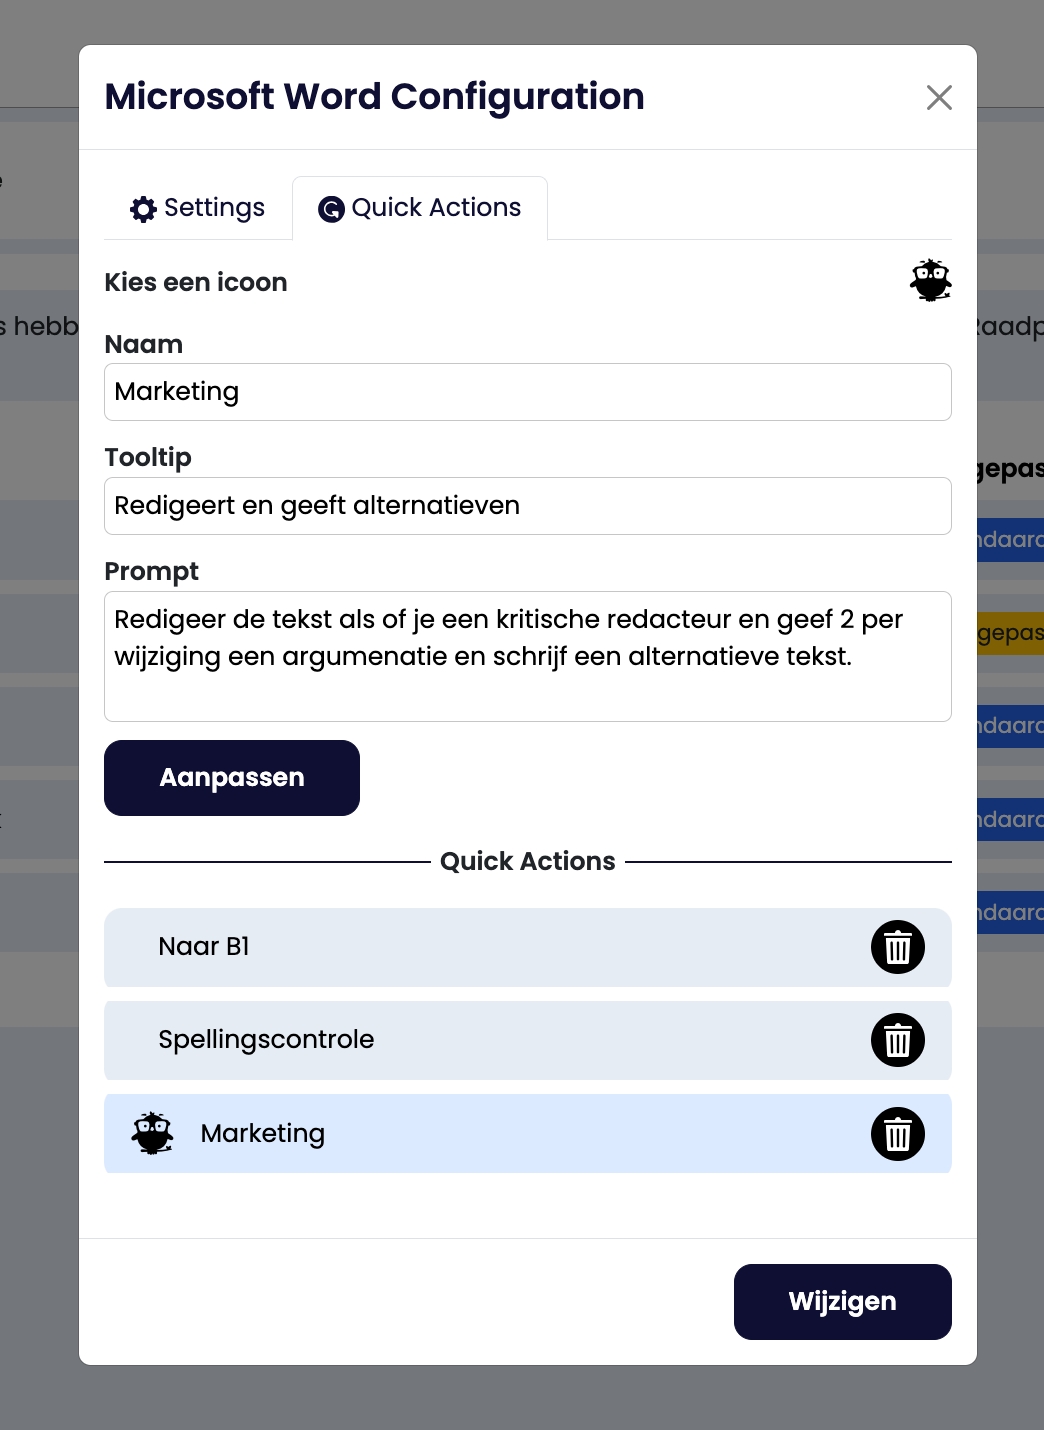Delete the Marketing quick action

point(898,1134)
